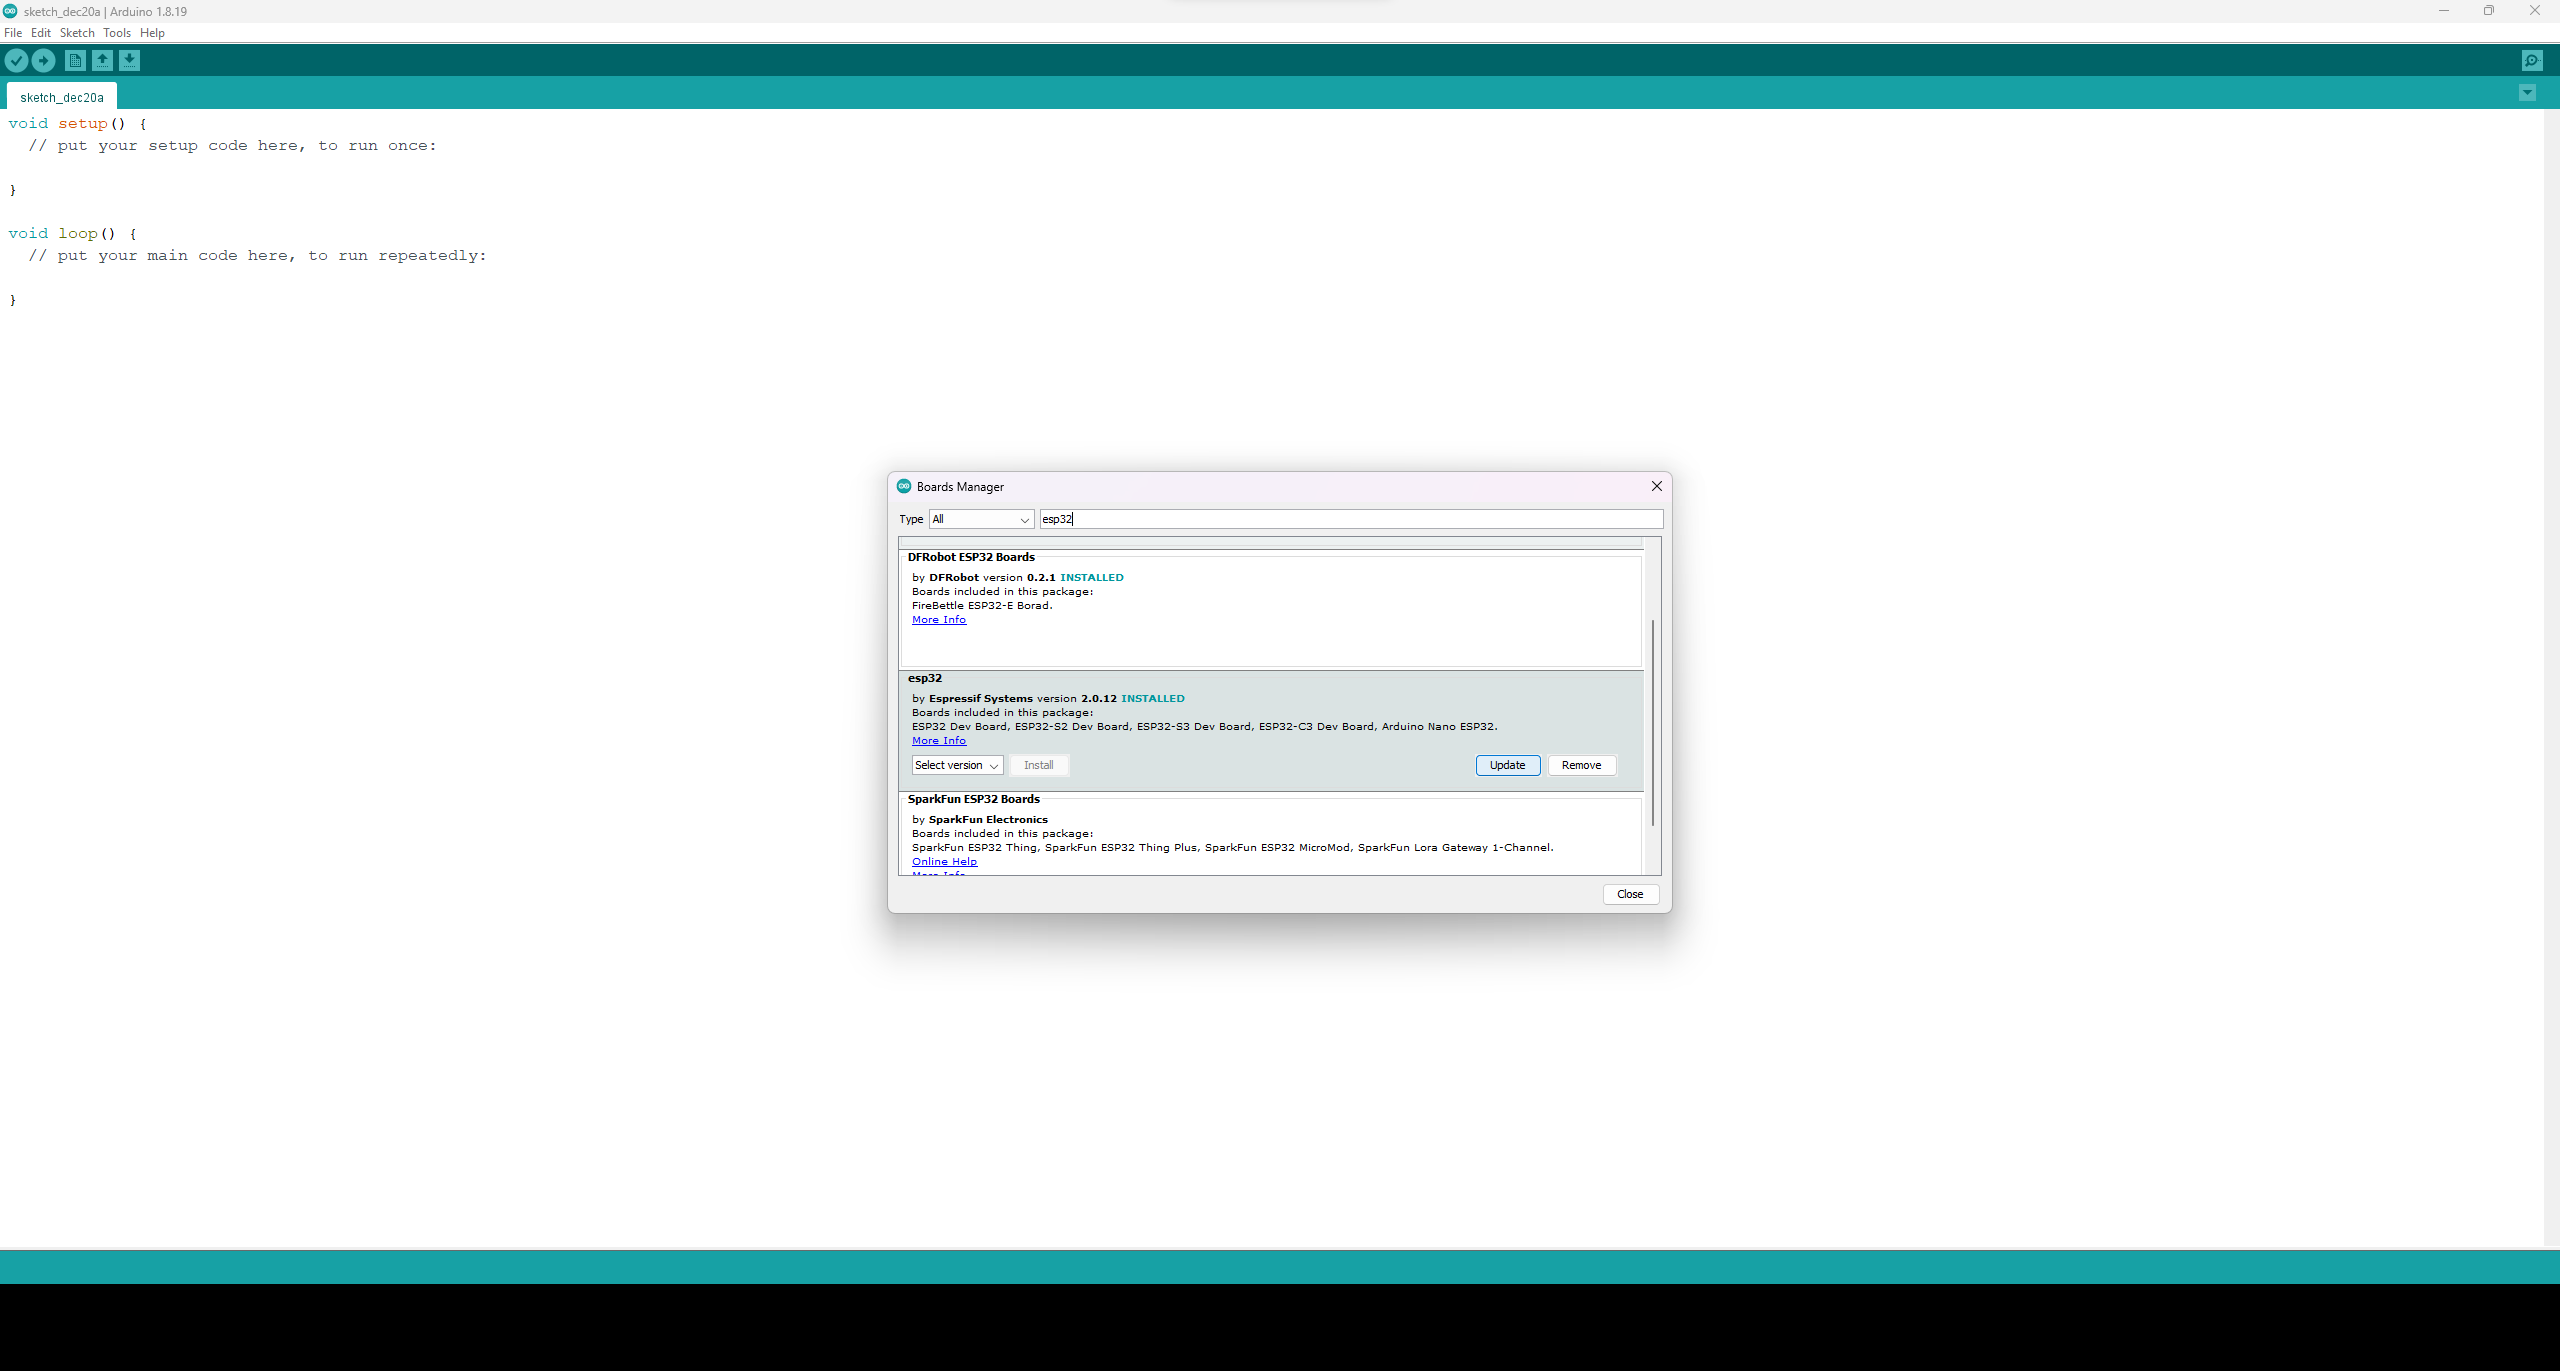Click the Open sketch up-arrow icon

click(x=102, y=61)
